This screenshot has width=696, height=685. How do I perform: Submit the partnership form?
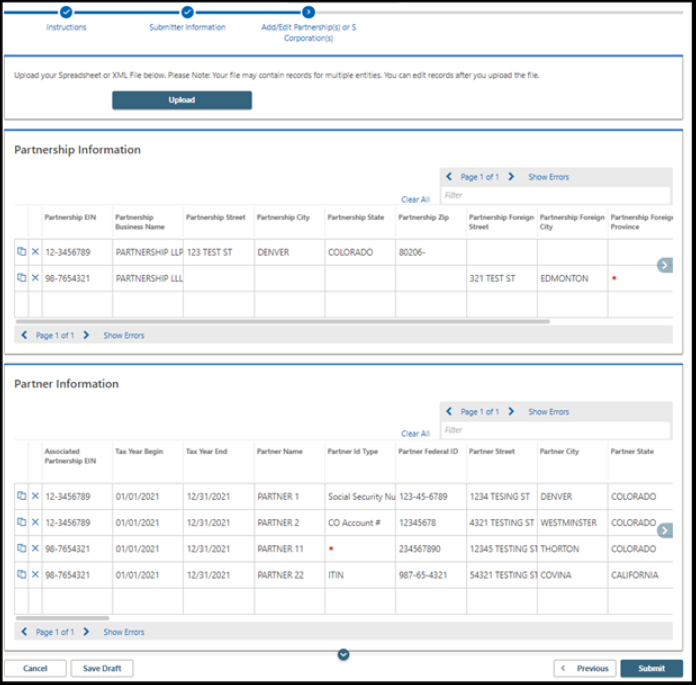(651, 668)
